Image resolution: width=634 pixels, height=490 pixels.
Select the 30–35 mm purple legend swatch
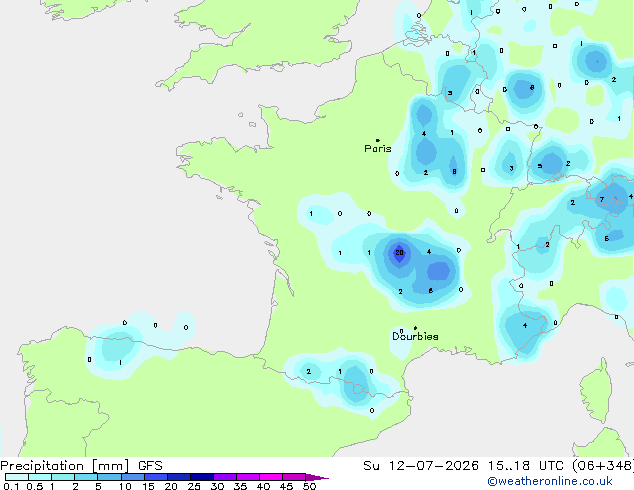pos(225,477)
